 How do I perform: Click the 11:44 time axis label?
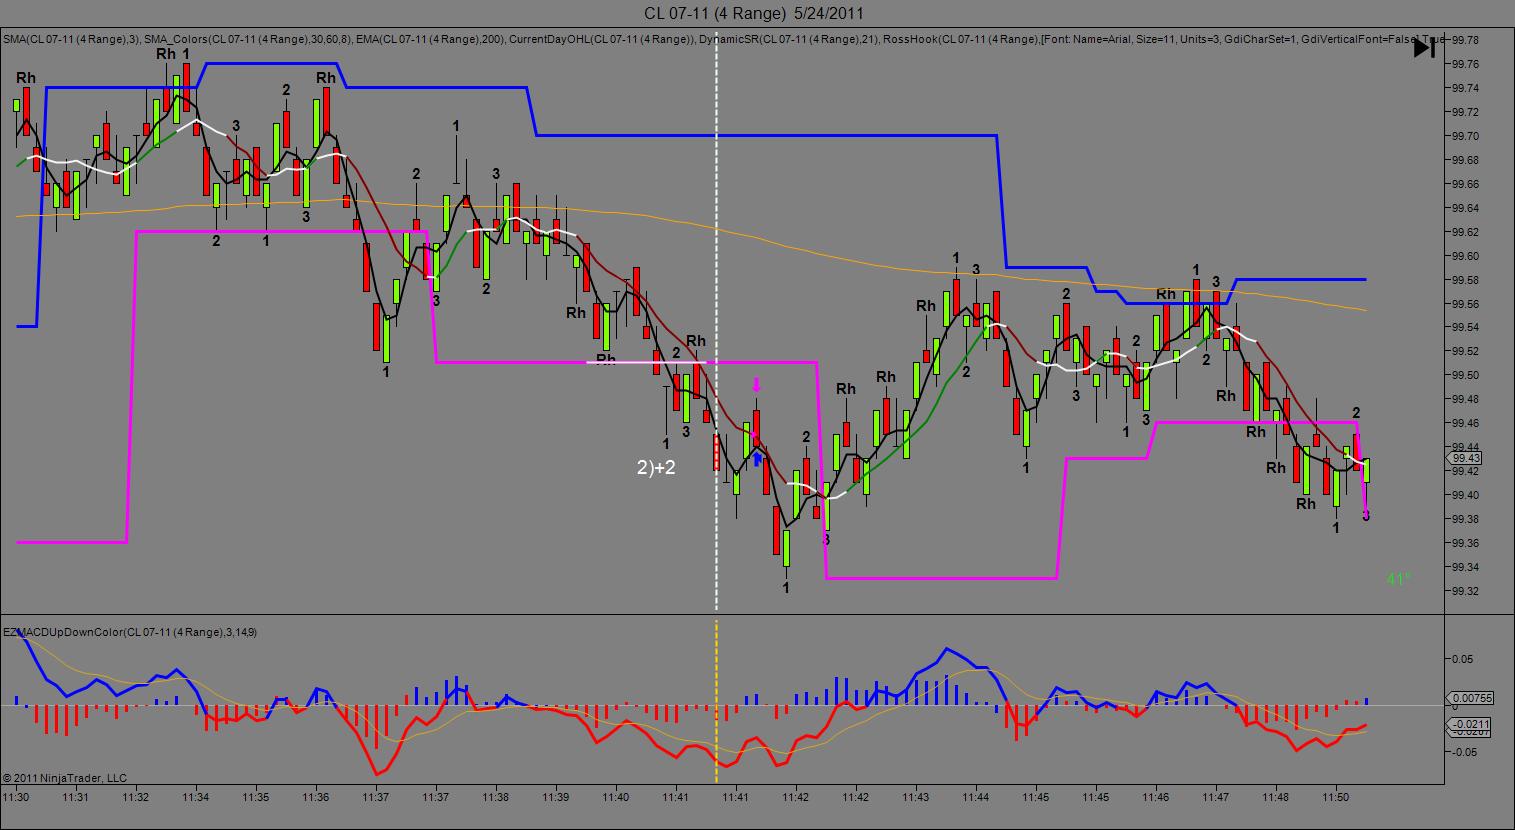pos(976,797)
